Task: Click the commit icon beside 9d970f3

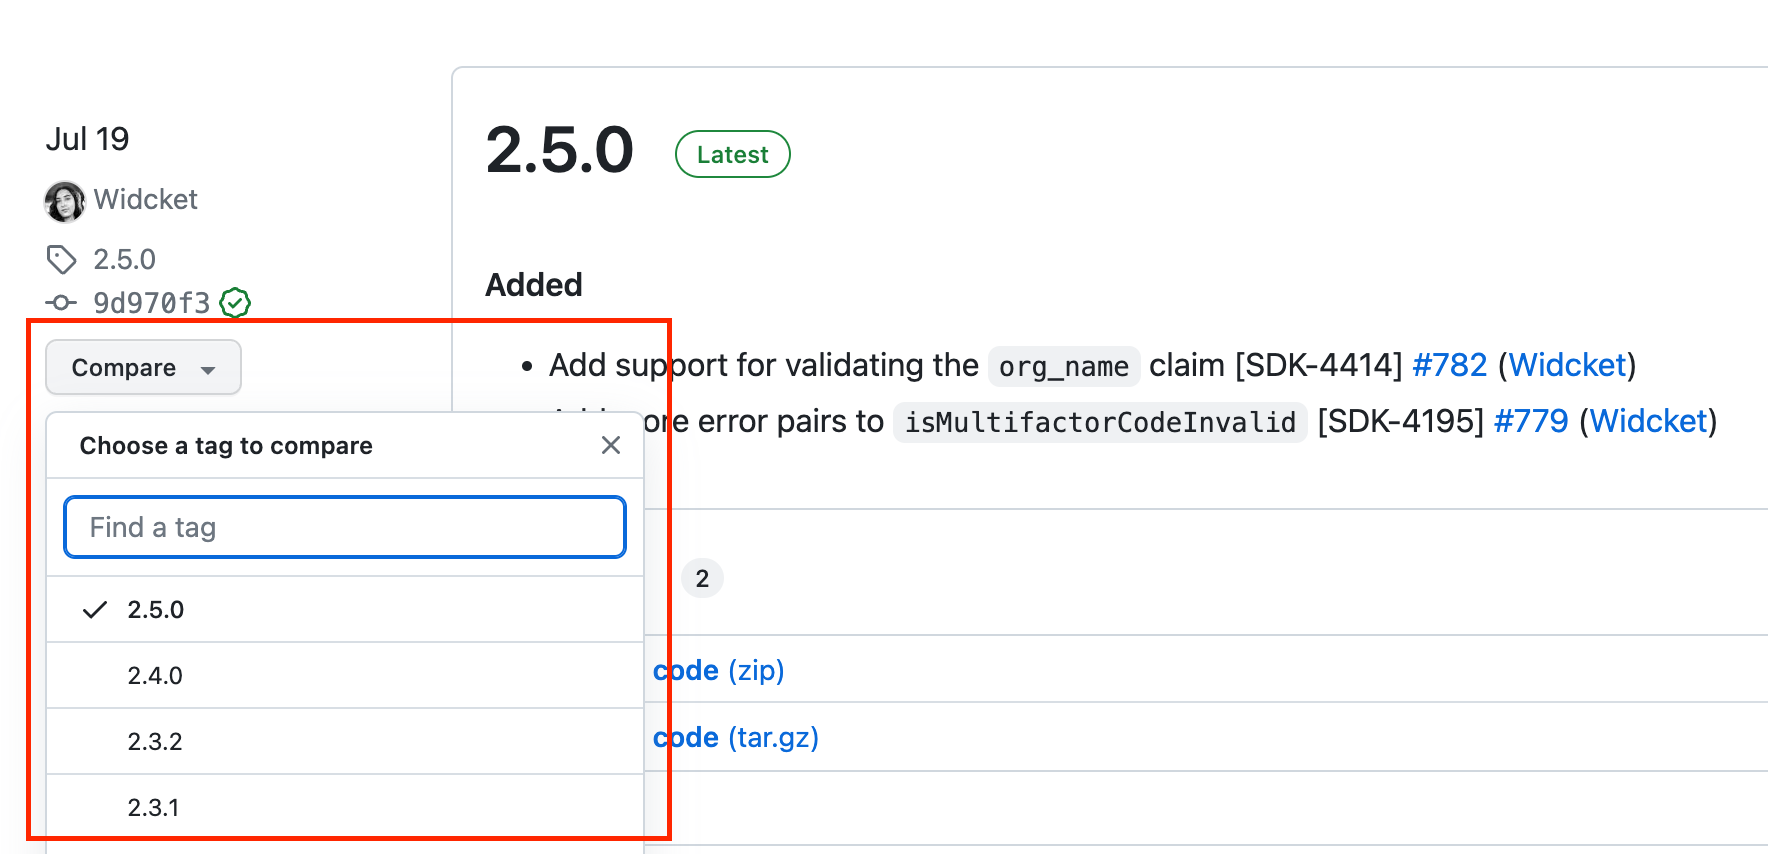Action: (61, 302)
